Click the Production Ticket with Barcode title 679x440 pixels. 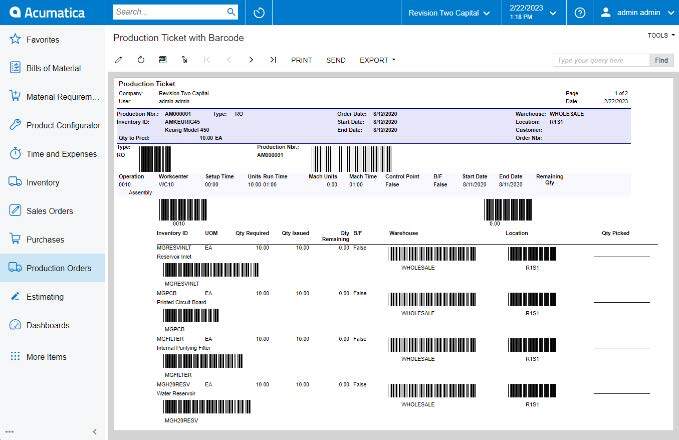(x=178, y=38)
